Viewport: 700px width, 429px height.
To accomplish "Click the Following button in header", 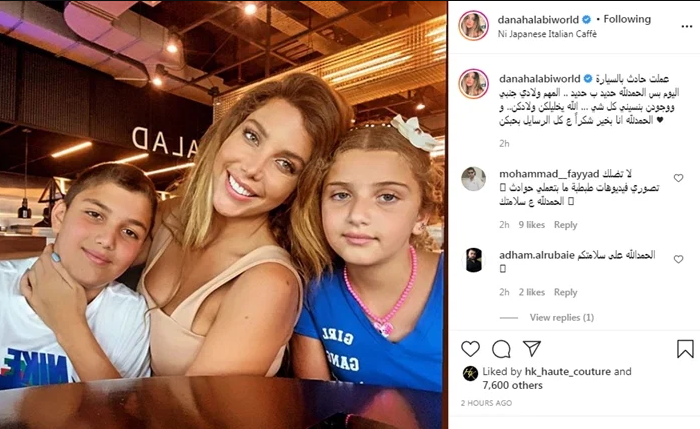I will click(627, 19).
